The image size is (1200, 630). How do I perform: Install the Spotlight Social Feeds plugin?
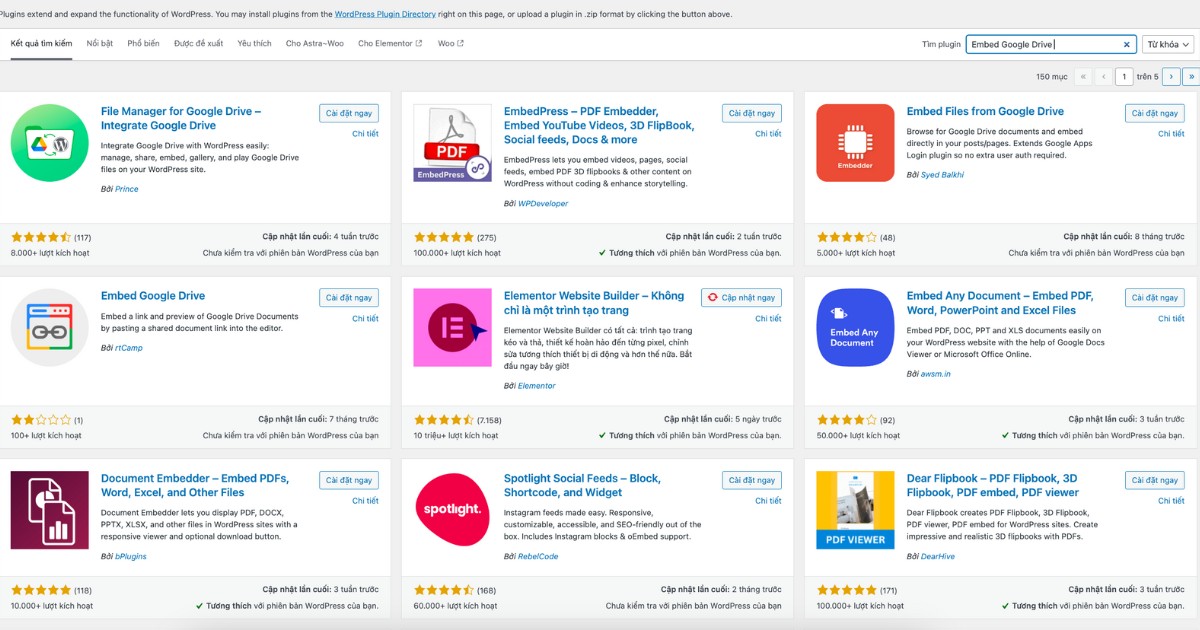coord(752,480)
